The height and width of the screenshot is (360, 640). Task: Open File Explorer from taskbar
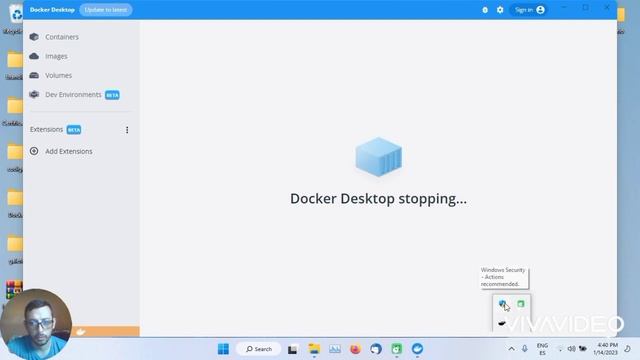tap(314, 349)
